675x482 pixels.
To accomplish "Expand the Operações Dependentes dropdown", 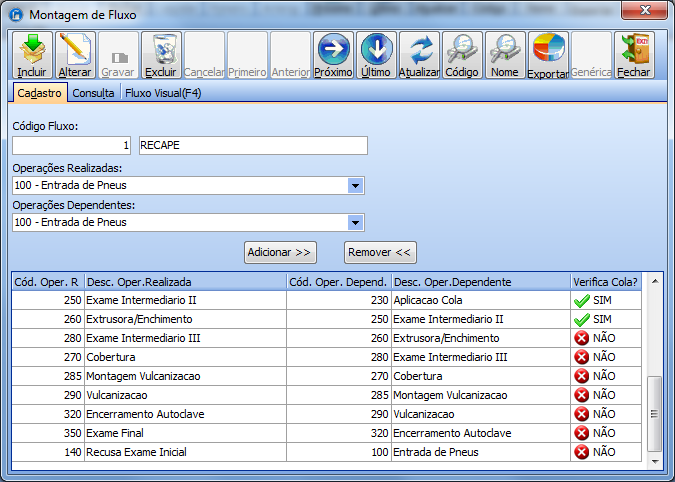I will (355, 222).
